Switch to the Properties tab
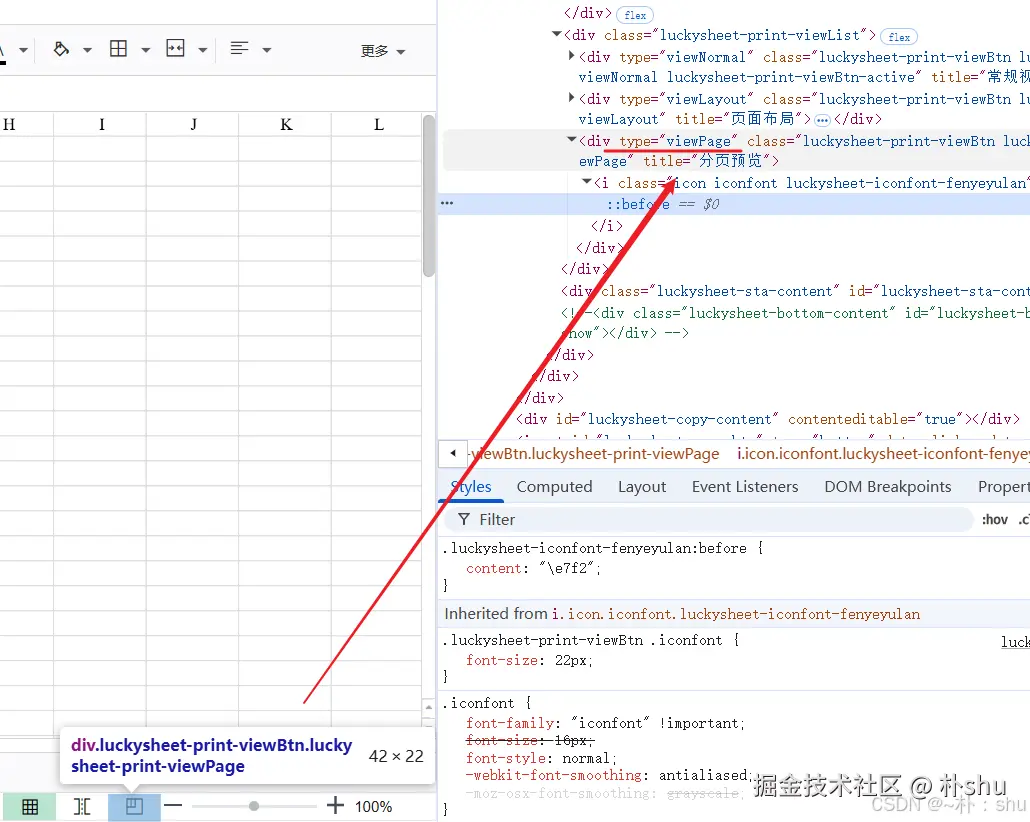Image resolution: width=1030 pixels, height=822 pixels. (1003, 487)
